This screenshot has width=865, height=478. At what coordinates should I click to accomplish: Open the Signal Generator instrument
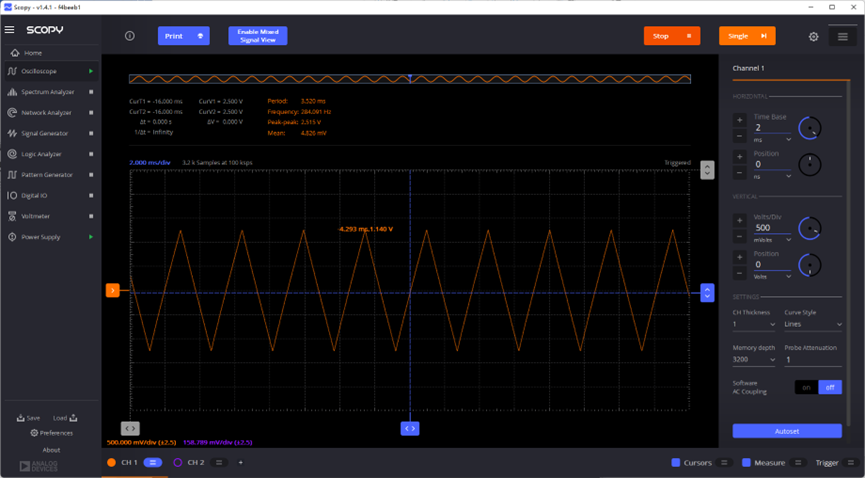[x=45, y=134]
